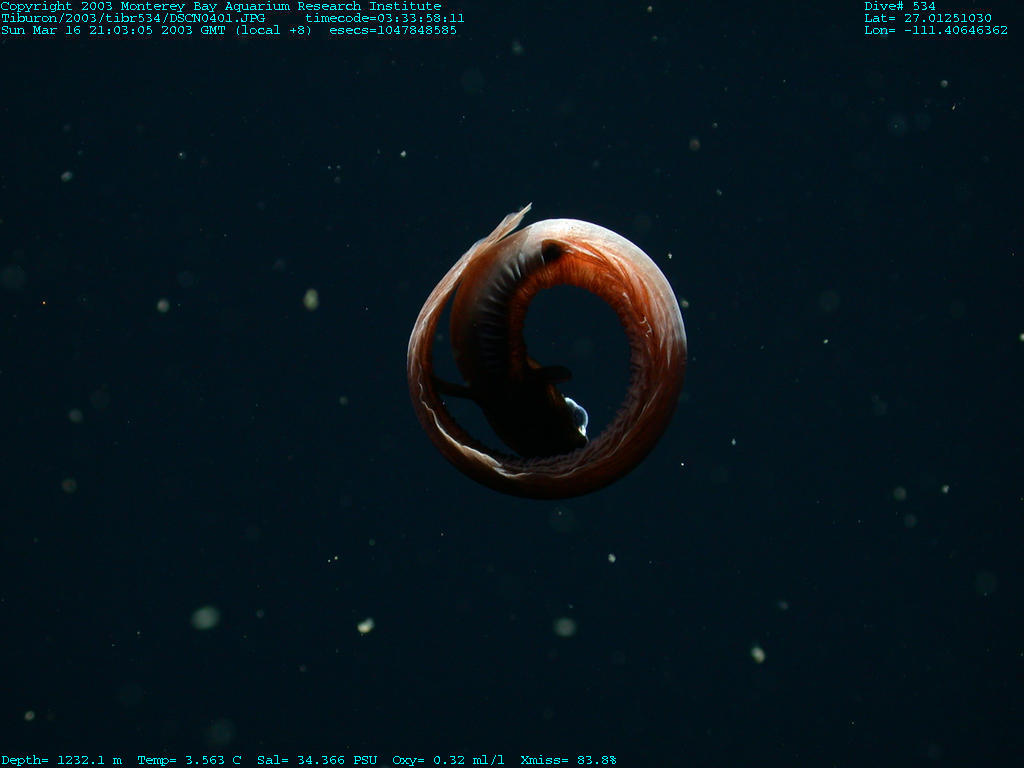
Task: Click the Oxy= 0.32 ml/l readout
Action: pos(448,760)
